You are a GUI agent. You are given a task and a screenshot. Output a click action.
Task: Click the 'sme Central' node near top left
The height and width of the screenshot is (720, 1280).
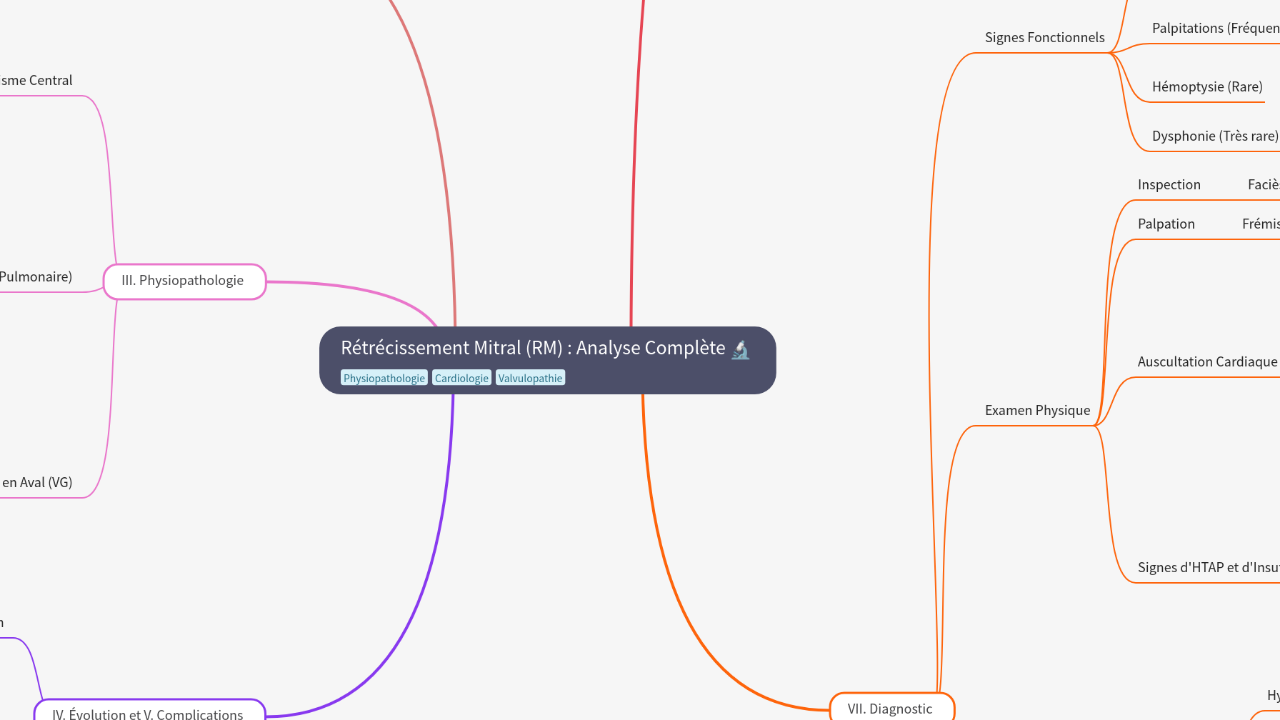point(36,80)
